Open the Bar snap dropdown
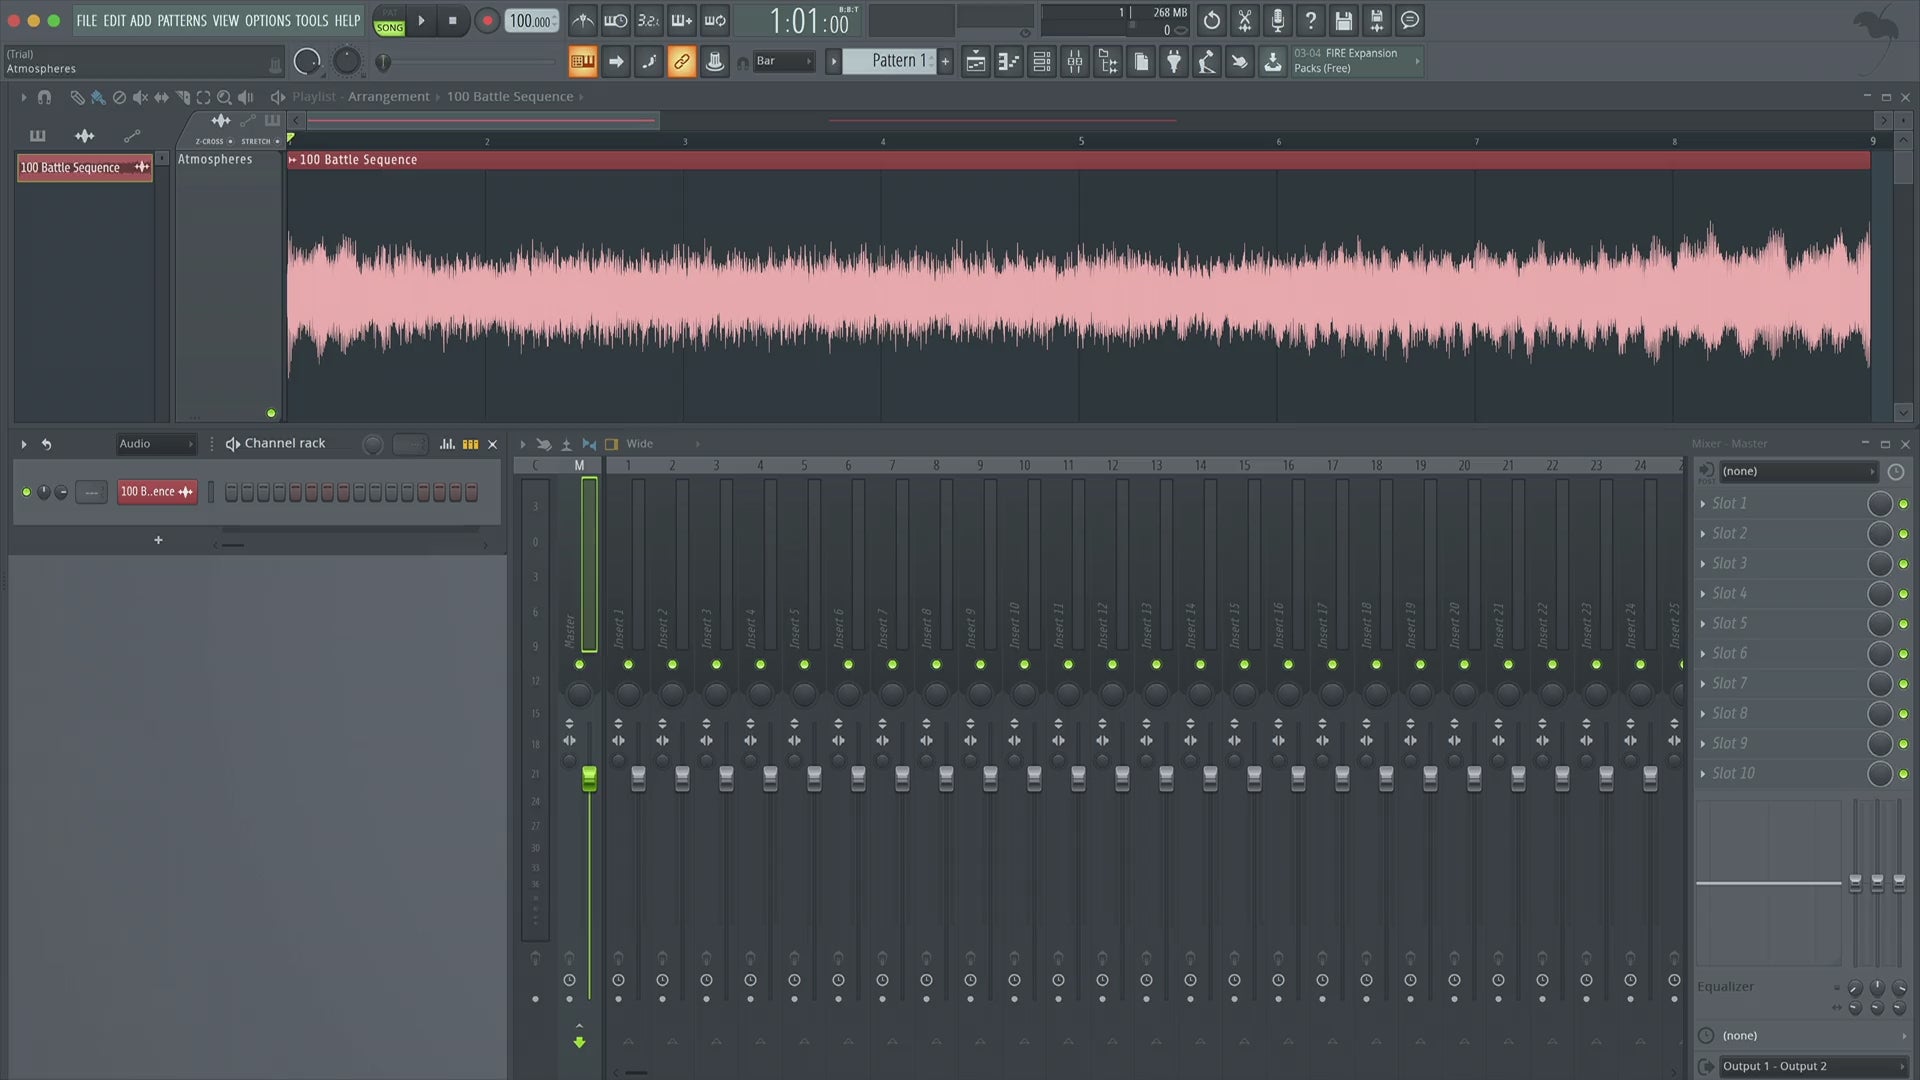This screenshot has width=1920, height=1080. [784, 62]
